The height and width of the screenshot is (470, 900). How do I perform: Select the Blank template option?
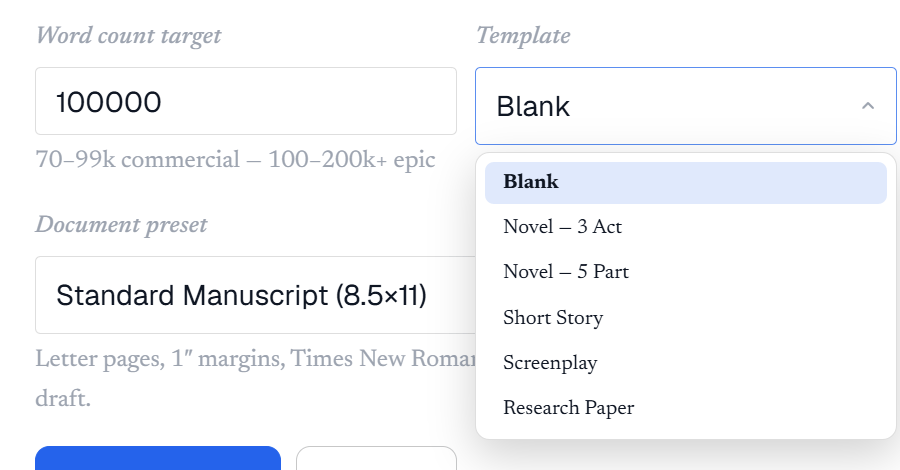[x=686, y=182]
